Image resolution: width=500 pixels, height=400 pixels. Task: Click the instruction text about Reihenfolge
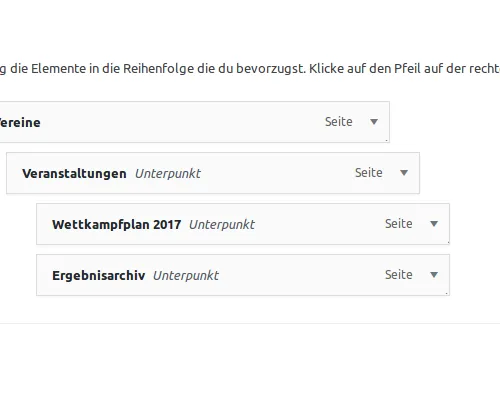coord(250,69)
